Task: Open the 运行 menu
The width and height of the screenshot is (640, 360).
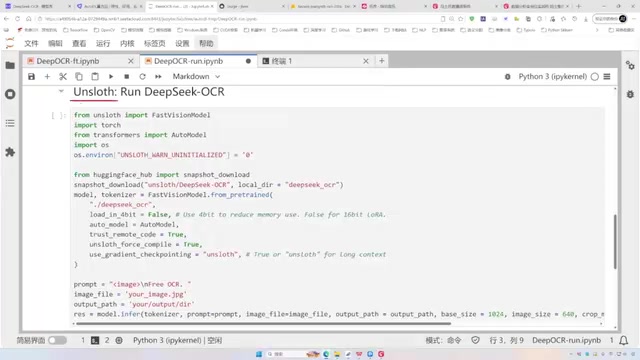Action: (x=103, y=43)
